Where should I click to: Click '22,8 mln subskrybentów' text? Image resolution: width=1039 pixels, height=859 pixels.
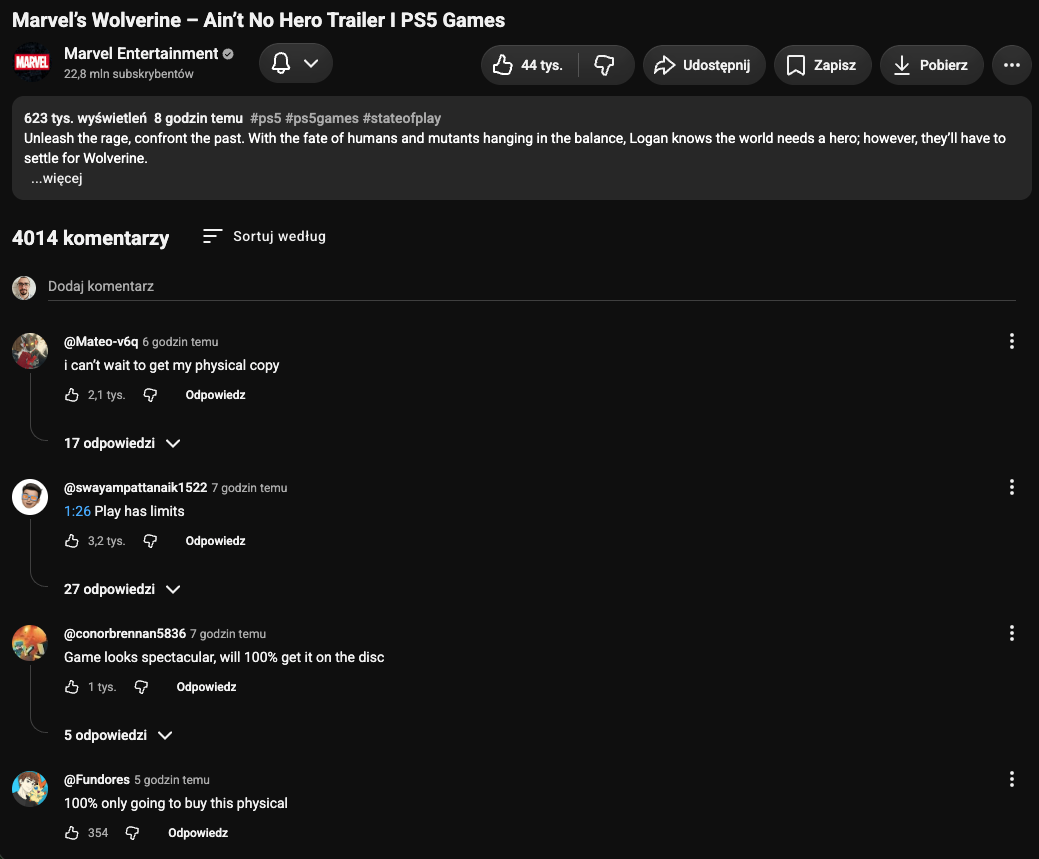tap(129, 74)
